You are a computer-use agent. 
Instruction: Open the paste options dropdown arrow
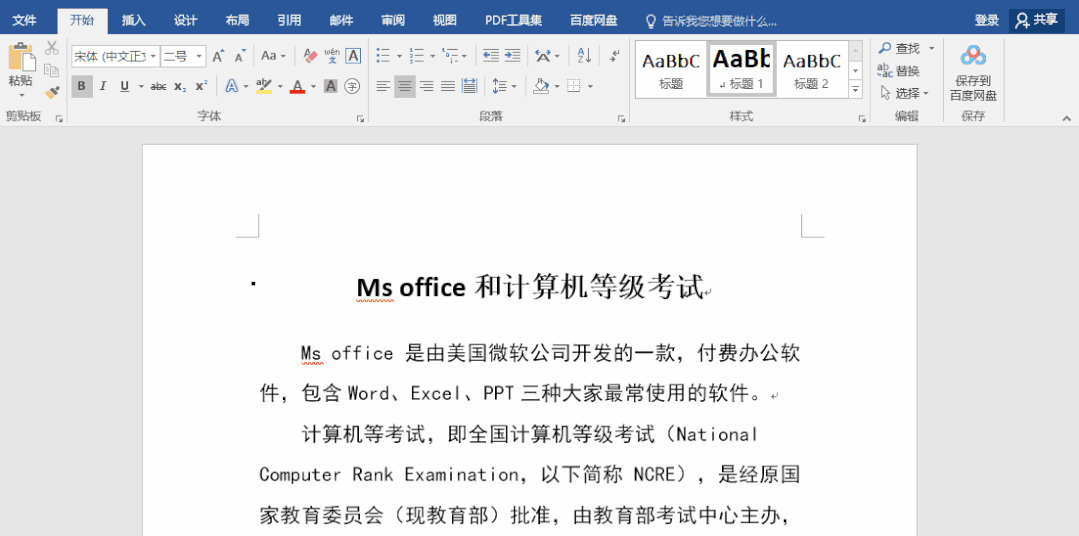21,96
